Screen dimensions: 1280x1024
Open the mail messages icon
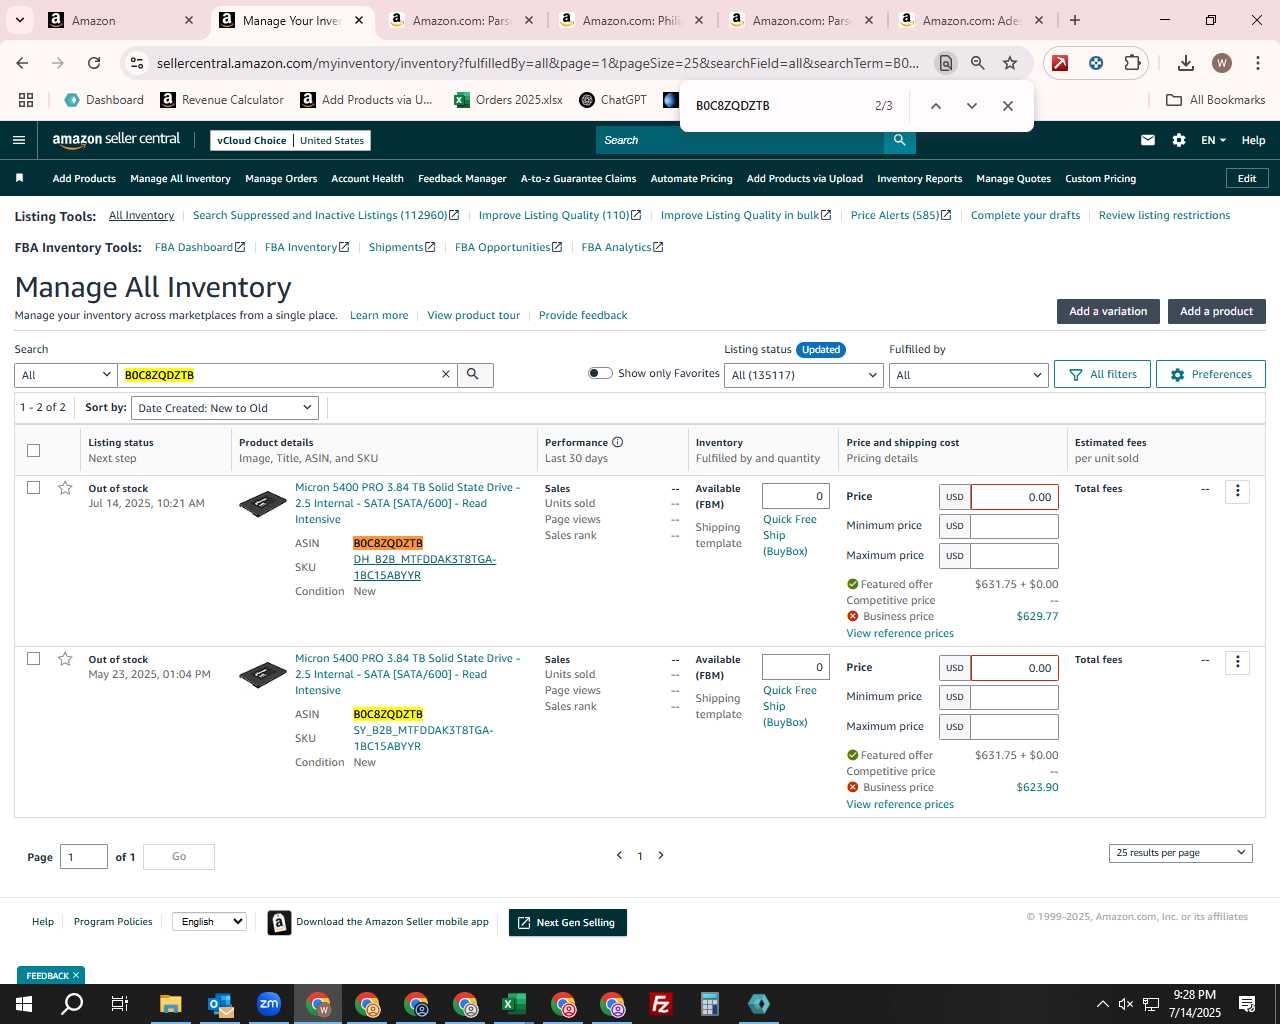click(x=1148, y=140)
